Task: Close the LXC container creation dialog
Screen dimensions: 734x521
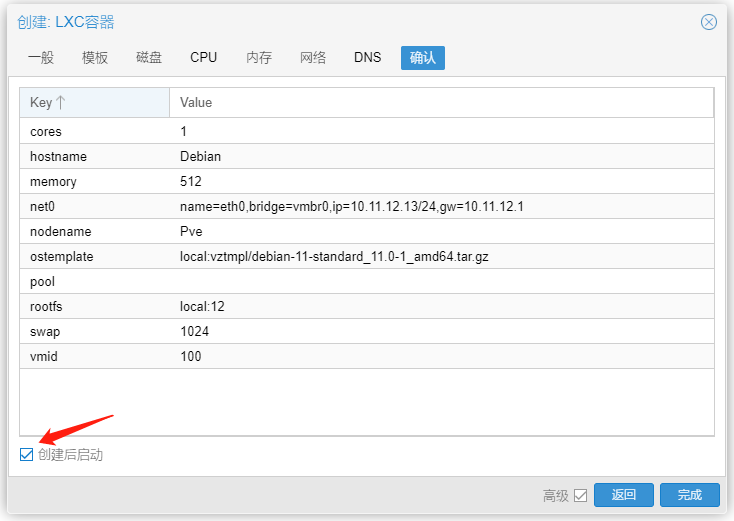Action: [709, 22]
